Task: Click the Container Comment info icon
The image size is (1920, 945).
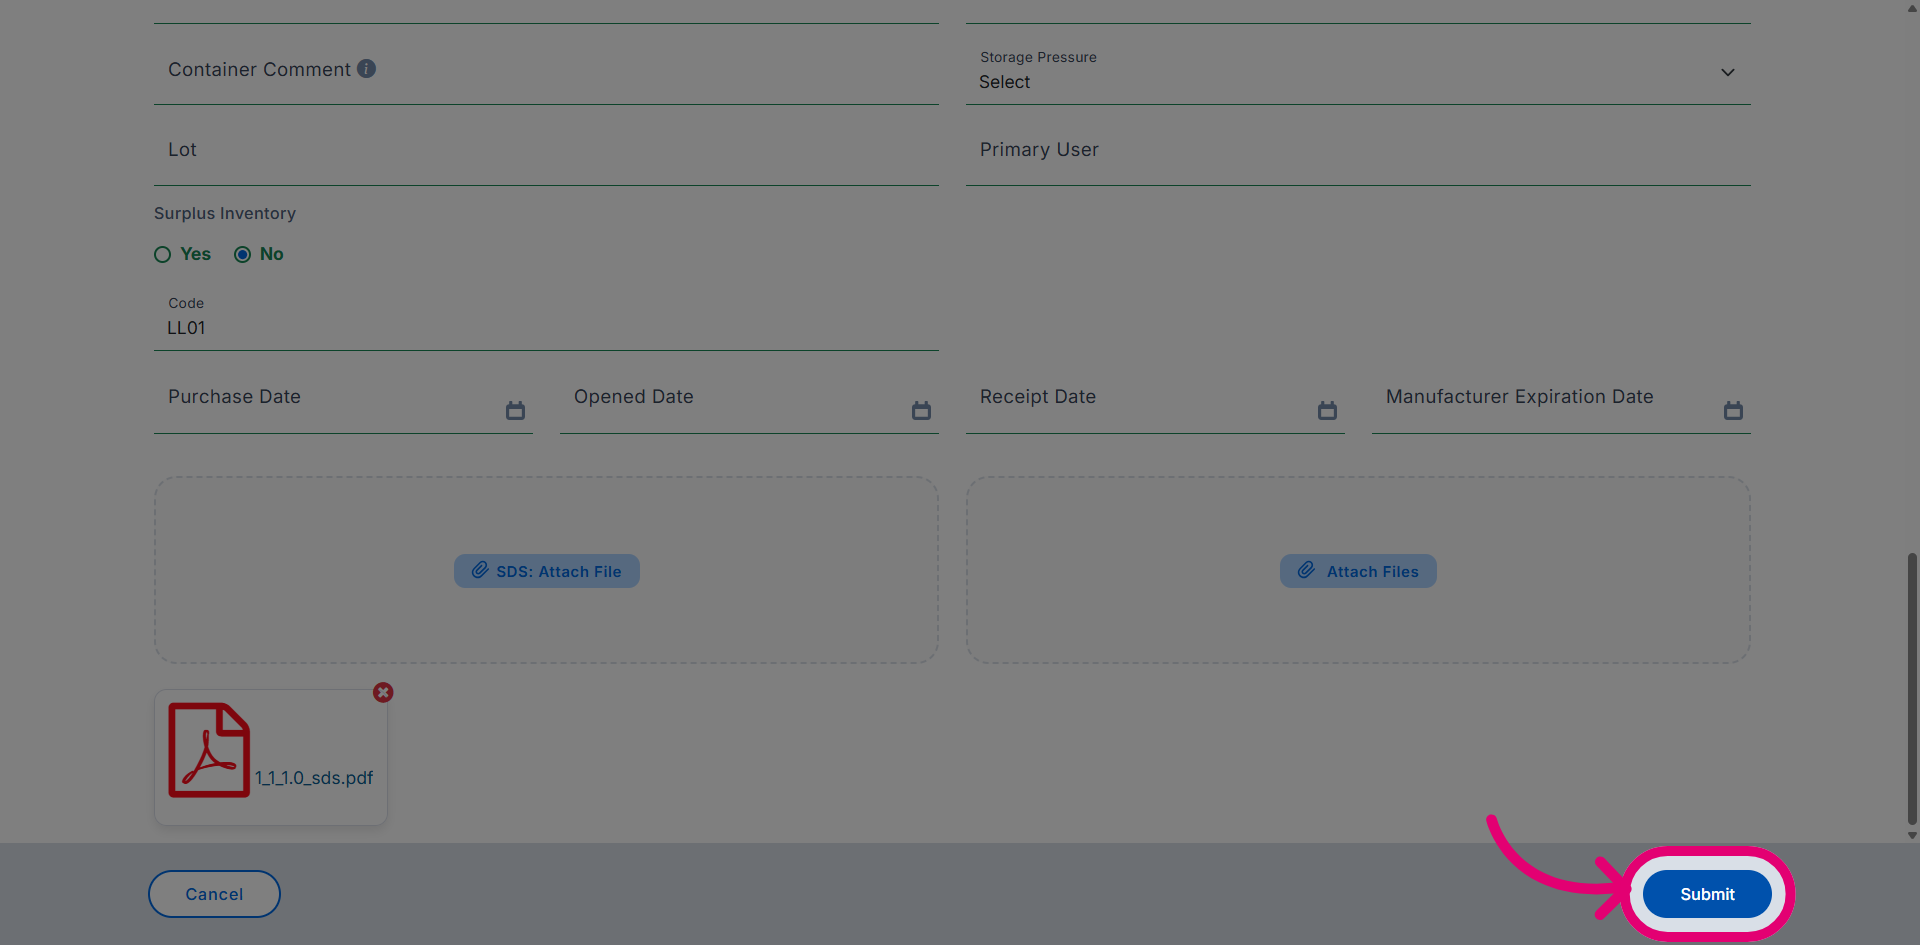Action: point(367,69)
